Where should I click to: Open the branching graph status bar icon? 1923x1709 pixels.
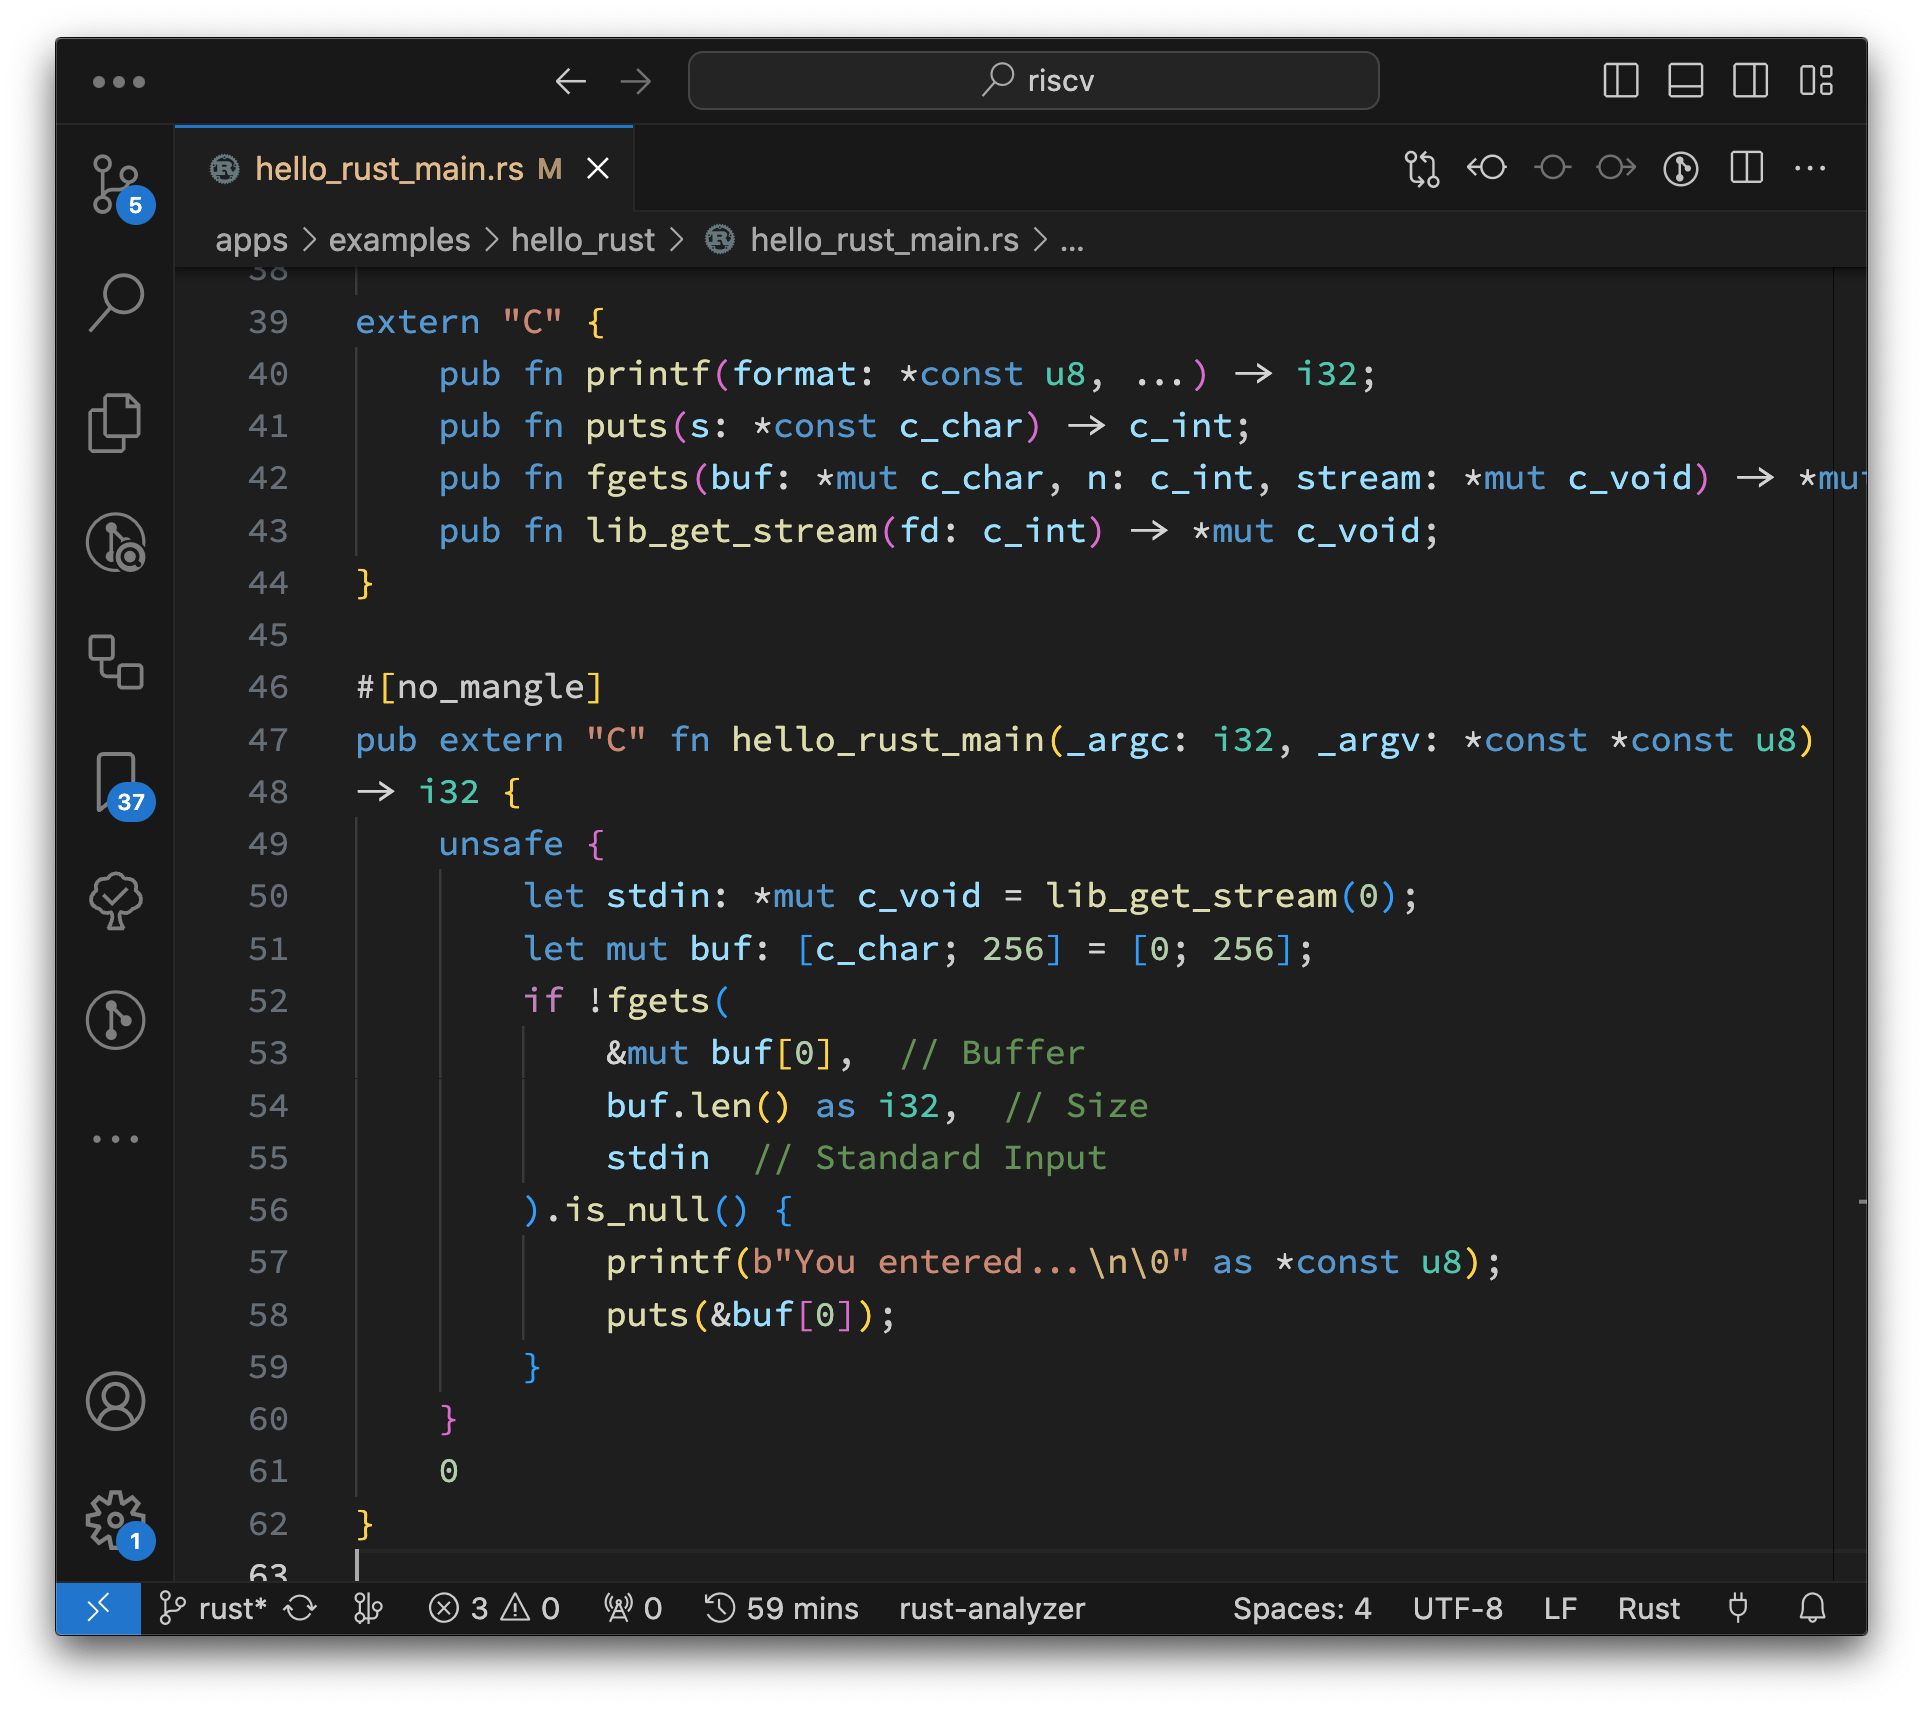(x=368, y=1608)
